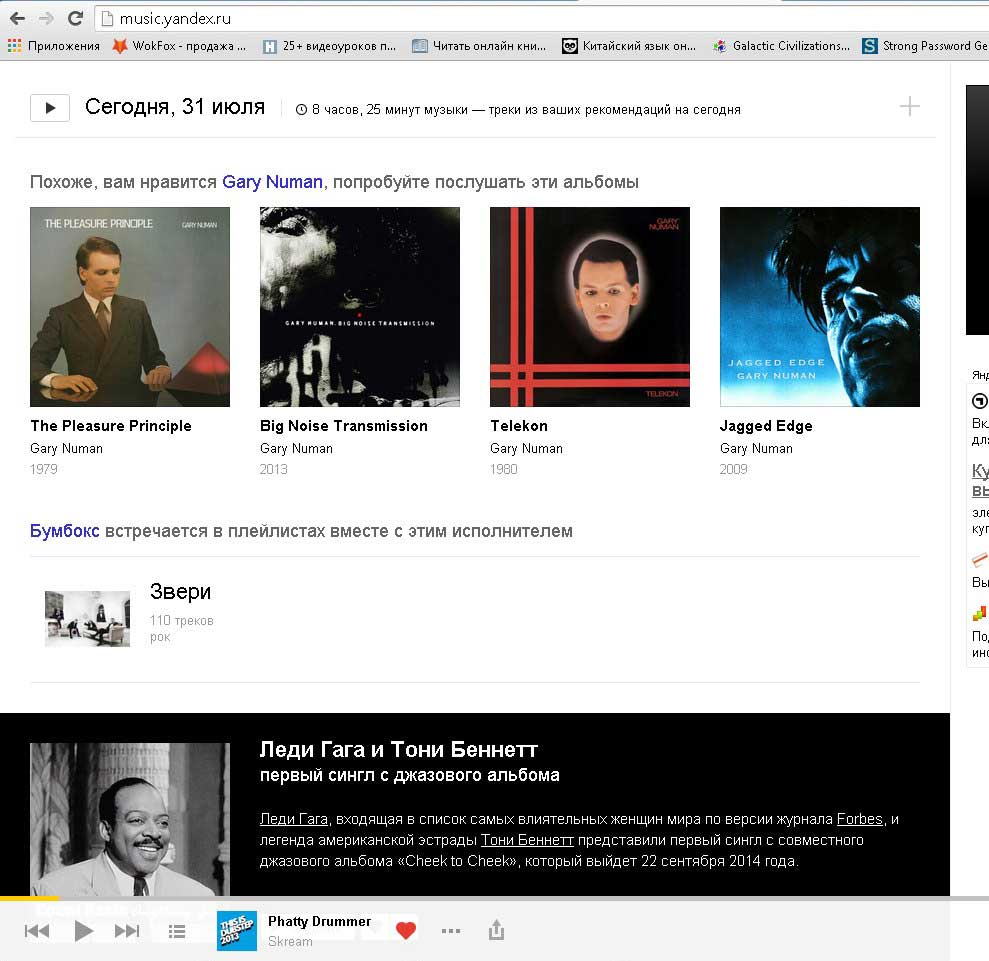Screen dimensions: 989x961
Task: Seek on the yellow track progress bar
Action: 494,898
